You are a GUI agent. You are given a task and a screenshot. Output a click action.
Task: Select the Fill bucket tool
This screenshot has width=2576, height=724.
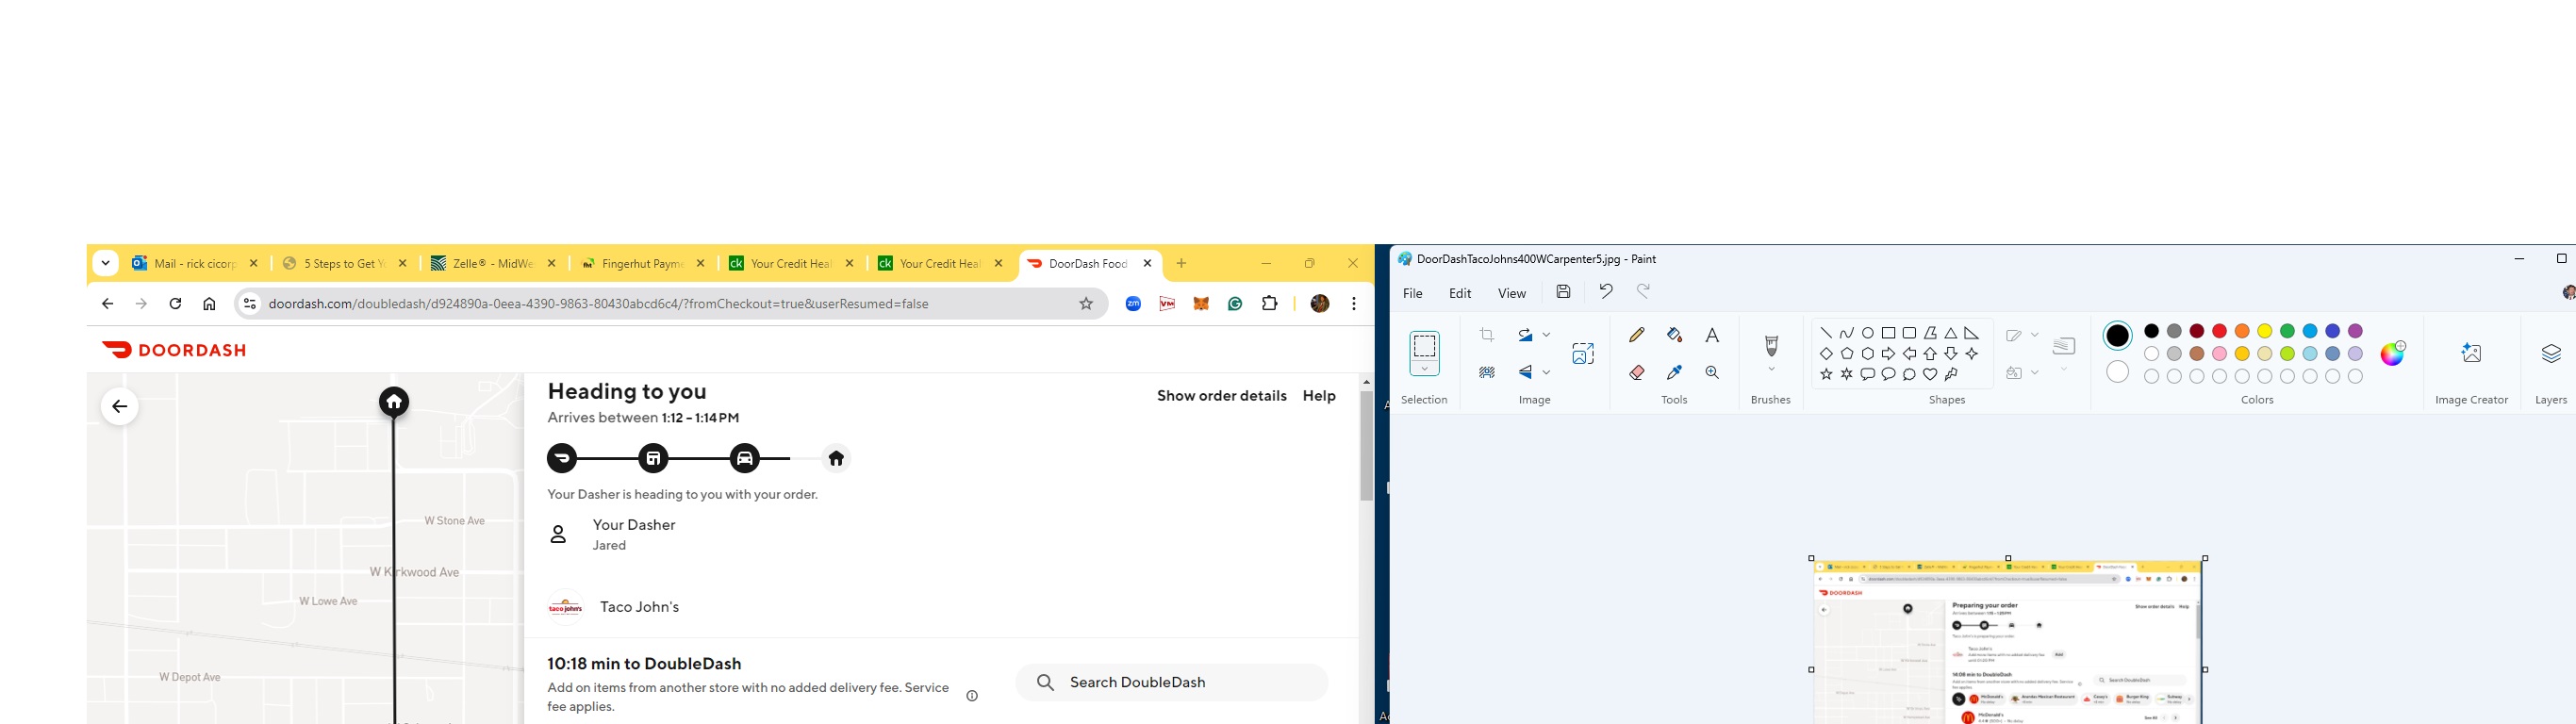tap(1674, 335)
